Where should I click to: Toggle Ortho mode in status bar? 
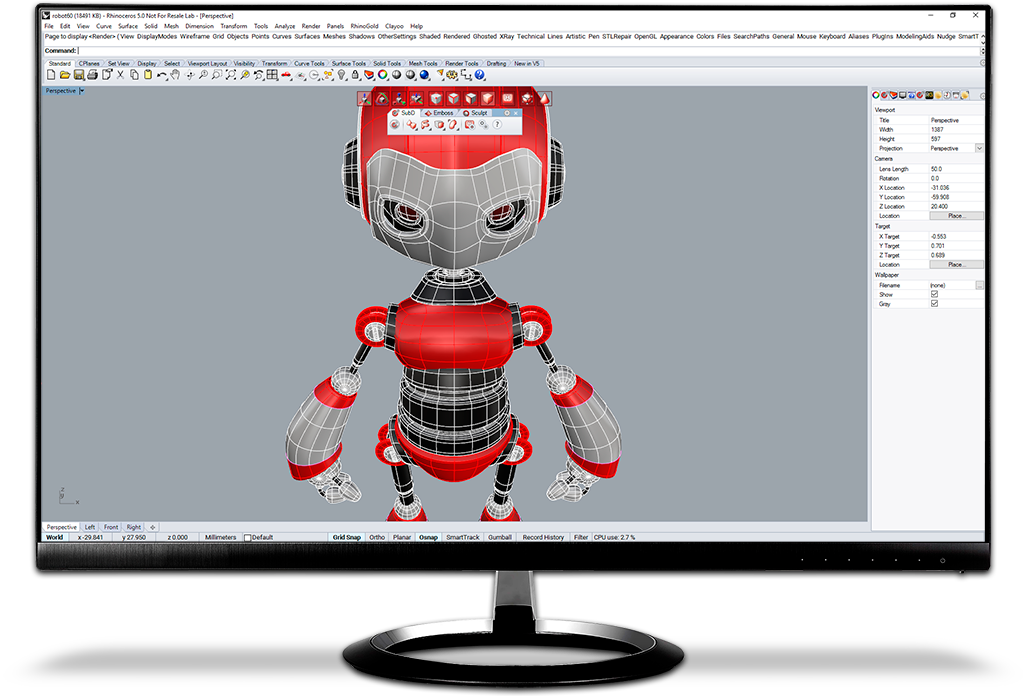click(x=377, y=537)
